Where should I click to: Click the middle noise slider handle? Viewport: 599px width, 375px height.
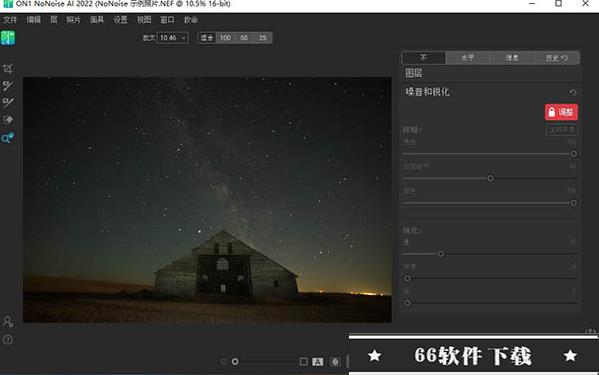click(491, 178)
